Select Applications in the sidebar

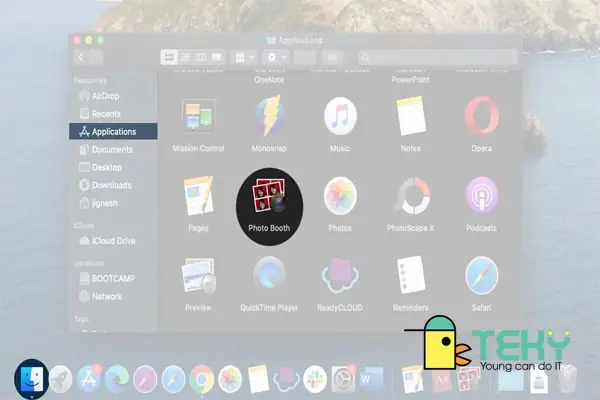[x=113, y=131]
